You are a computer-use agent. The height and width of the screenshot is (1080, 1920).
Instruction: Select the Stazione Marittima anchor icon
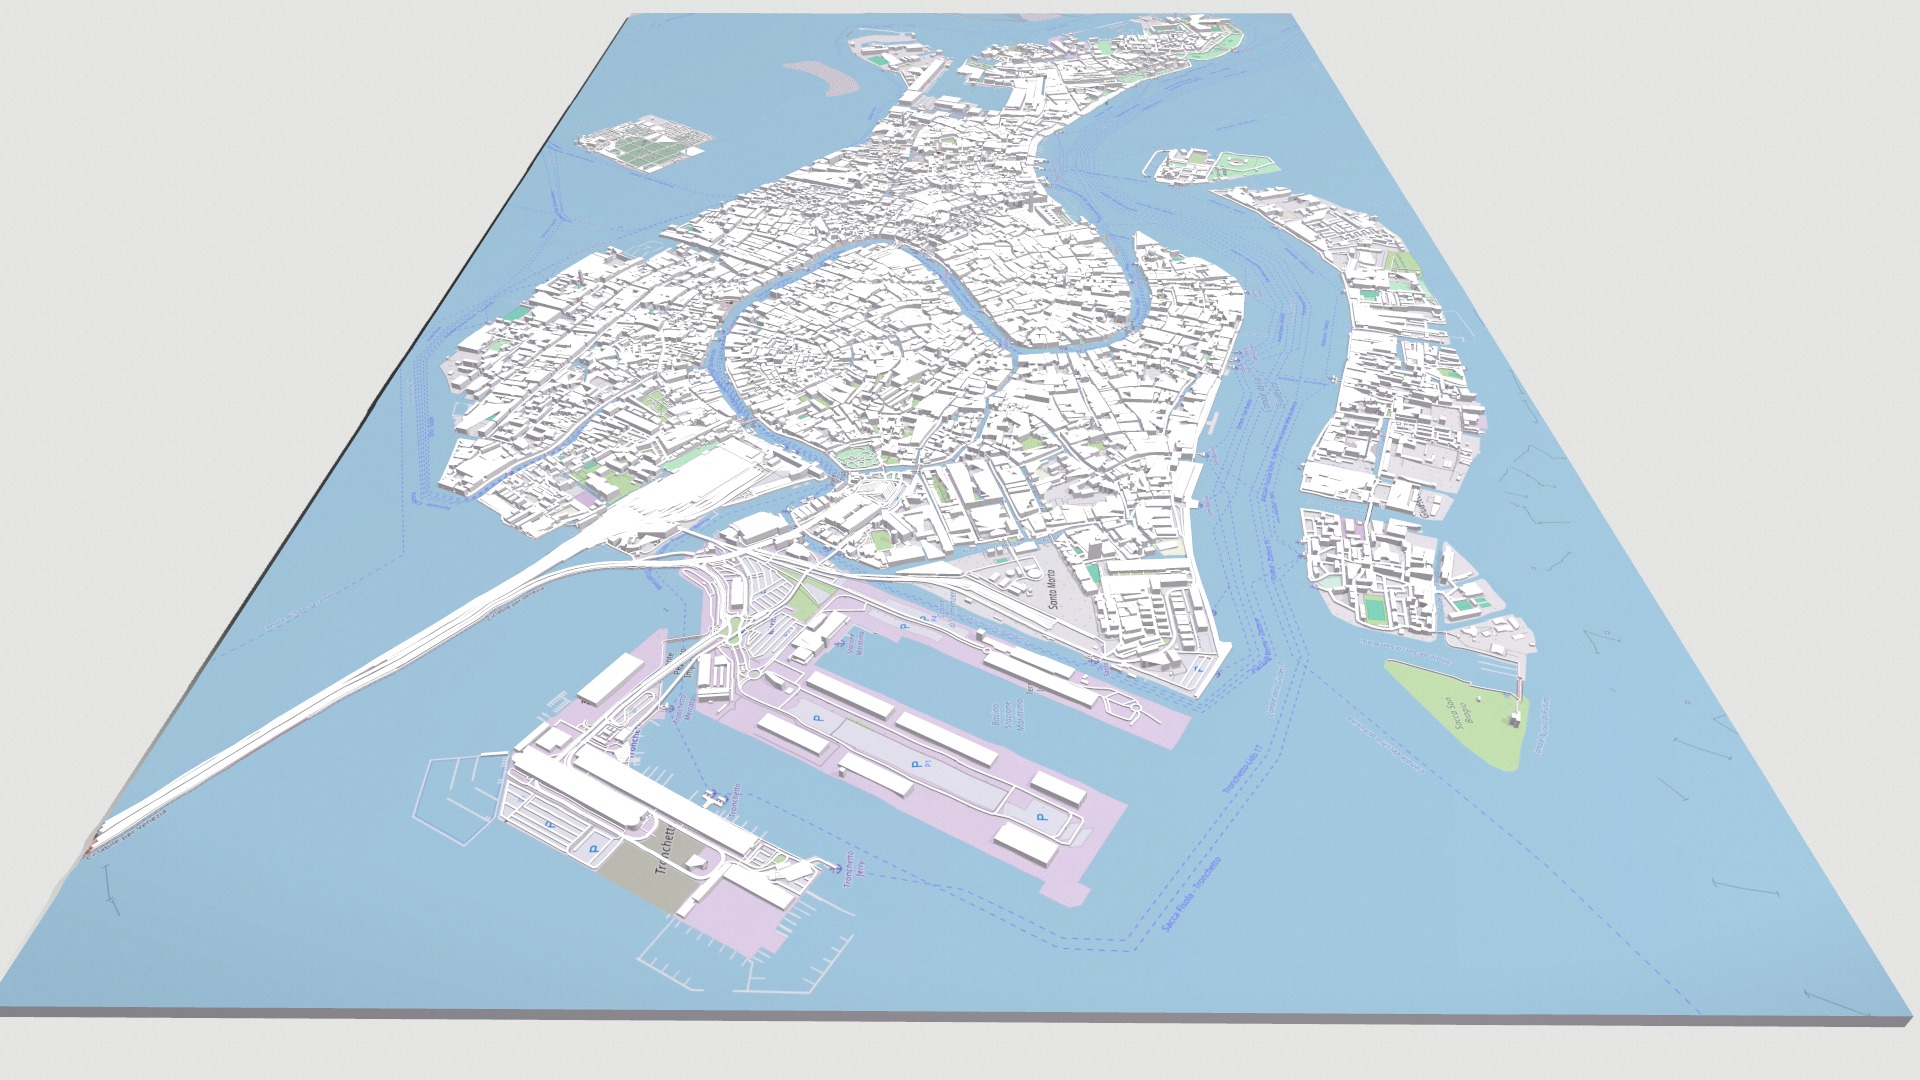[x=841, y=643]
